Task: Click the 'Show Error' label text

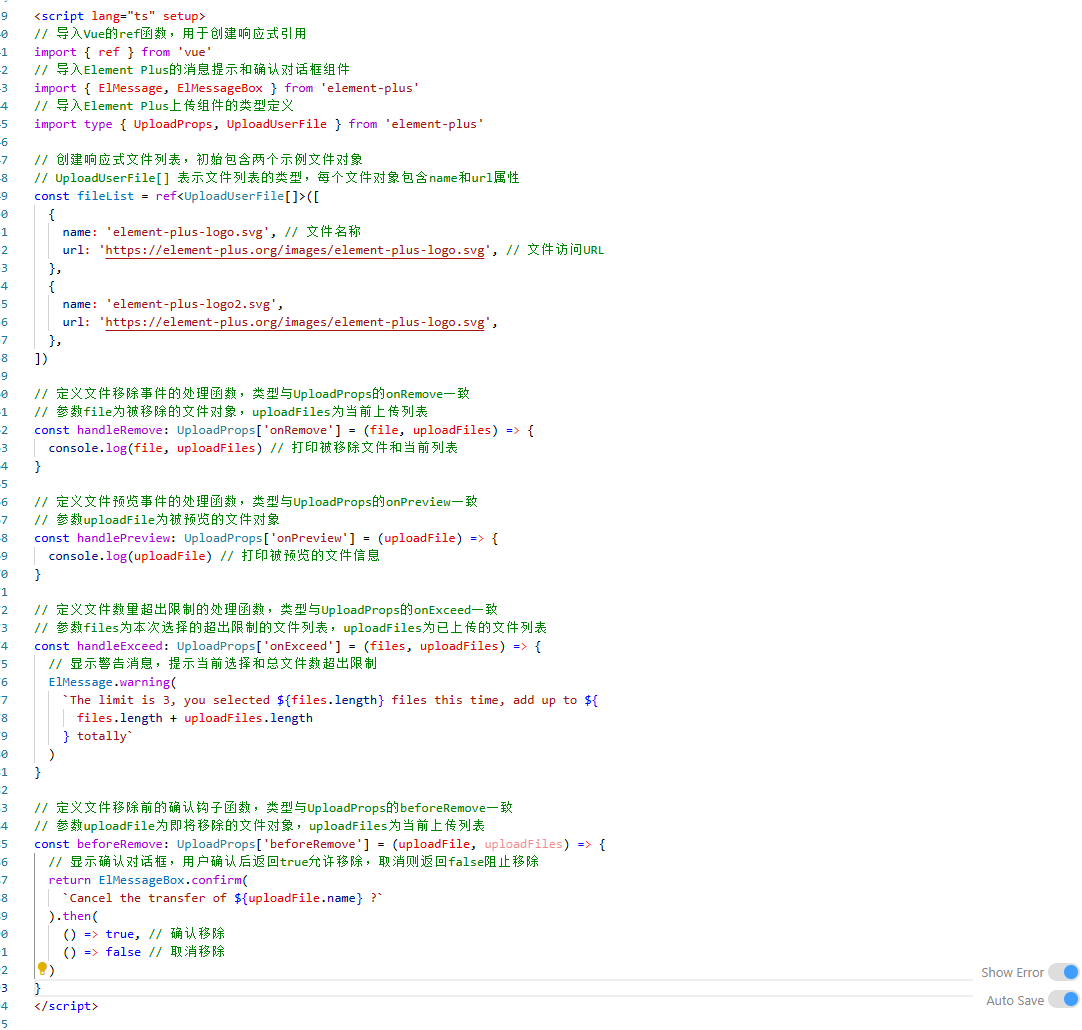Action: tap(1012, 973)
